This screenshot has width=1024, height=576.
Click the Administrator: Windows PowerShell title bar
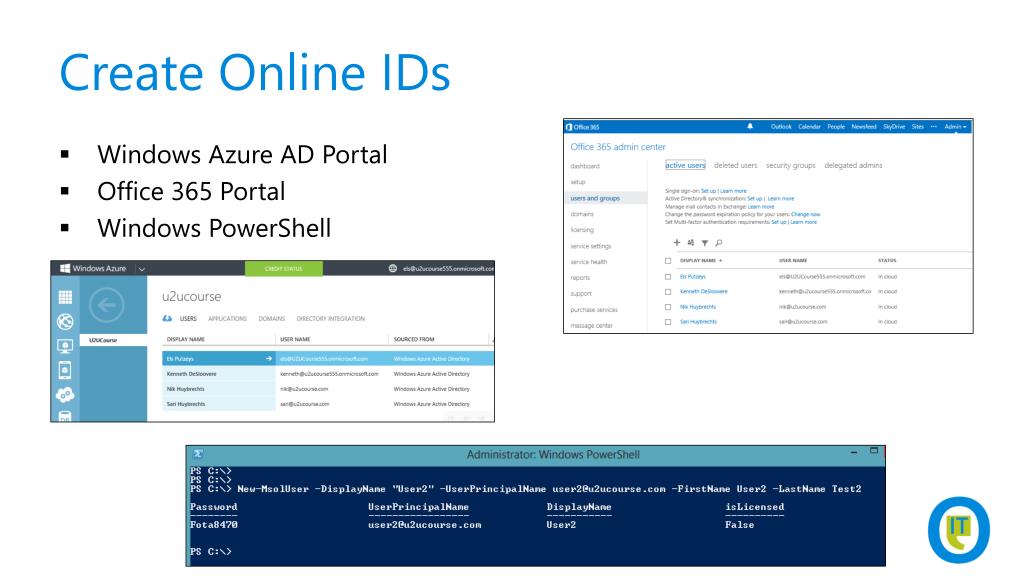coord(536,455)
